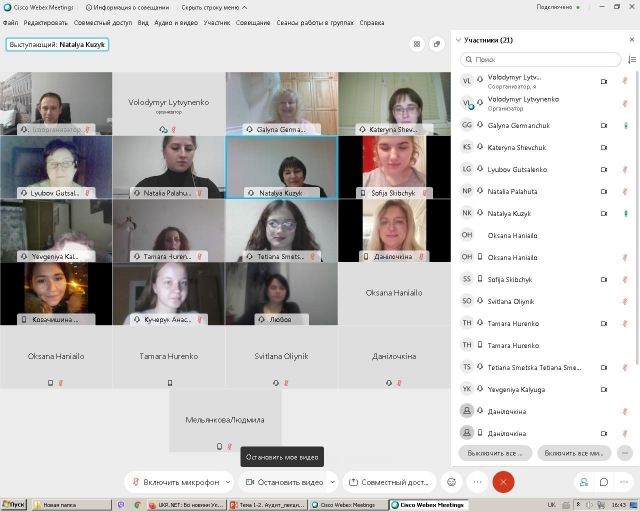Image resolution: width=640 pixels, height=512 pixels.
Task: Open microphone options dropdown arrow
Action: pyautogui.click(x=228, y=482)
